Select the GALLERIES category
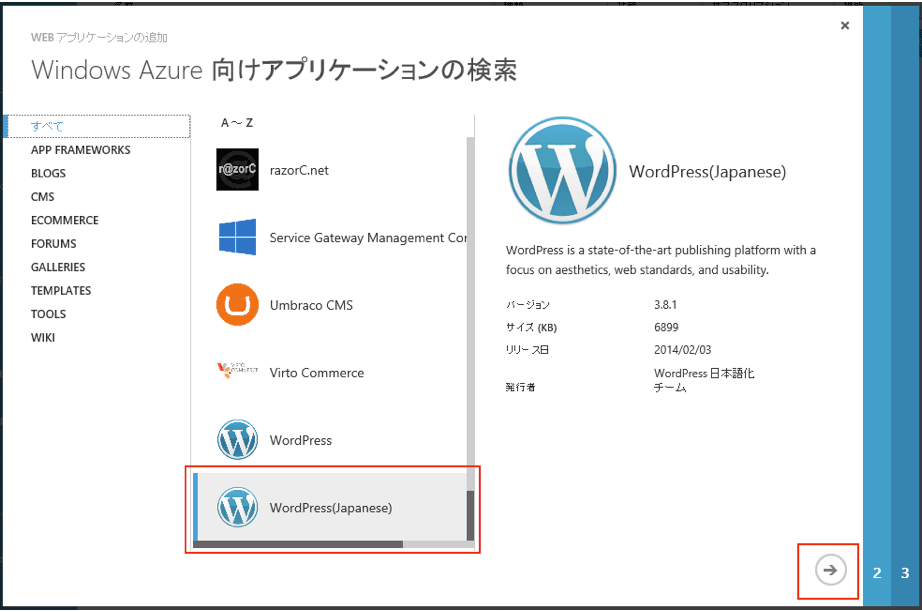Image resolution: width=922 pixels, height=612 pixels. (x=58, y=267)
